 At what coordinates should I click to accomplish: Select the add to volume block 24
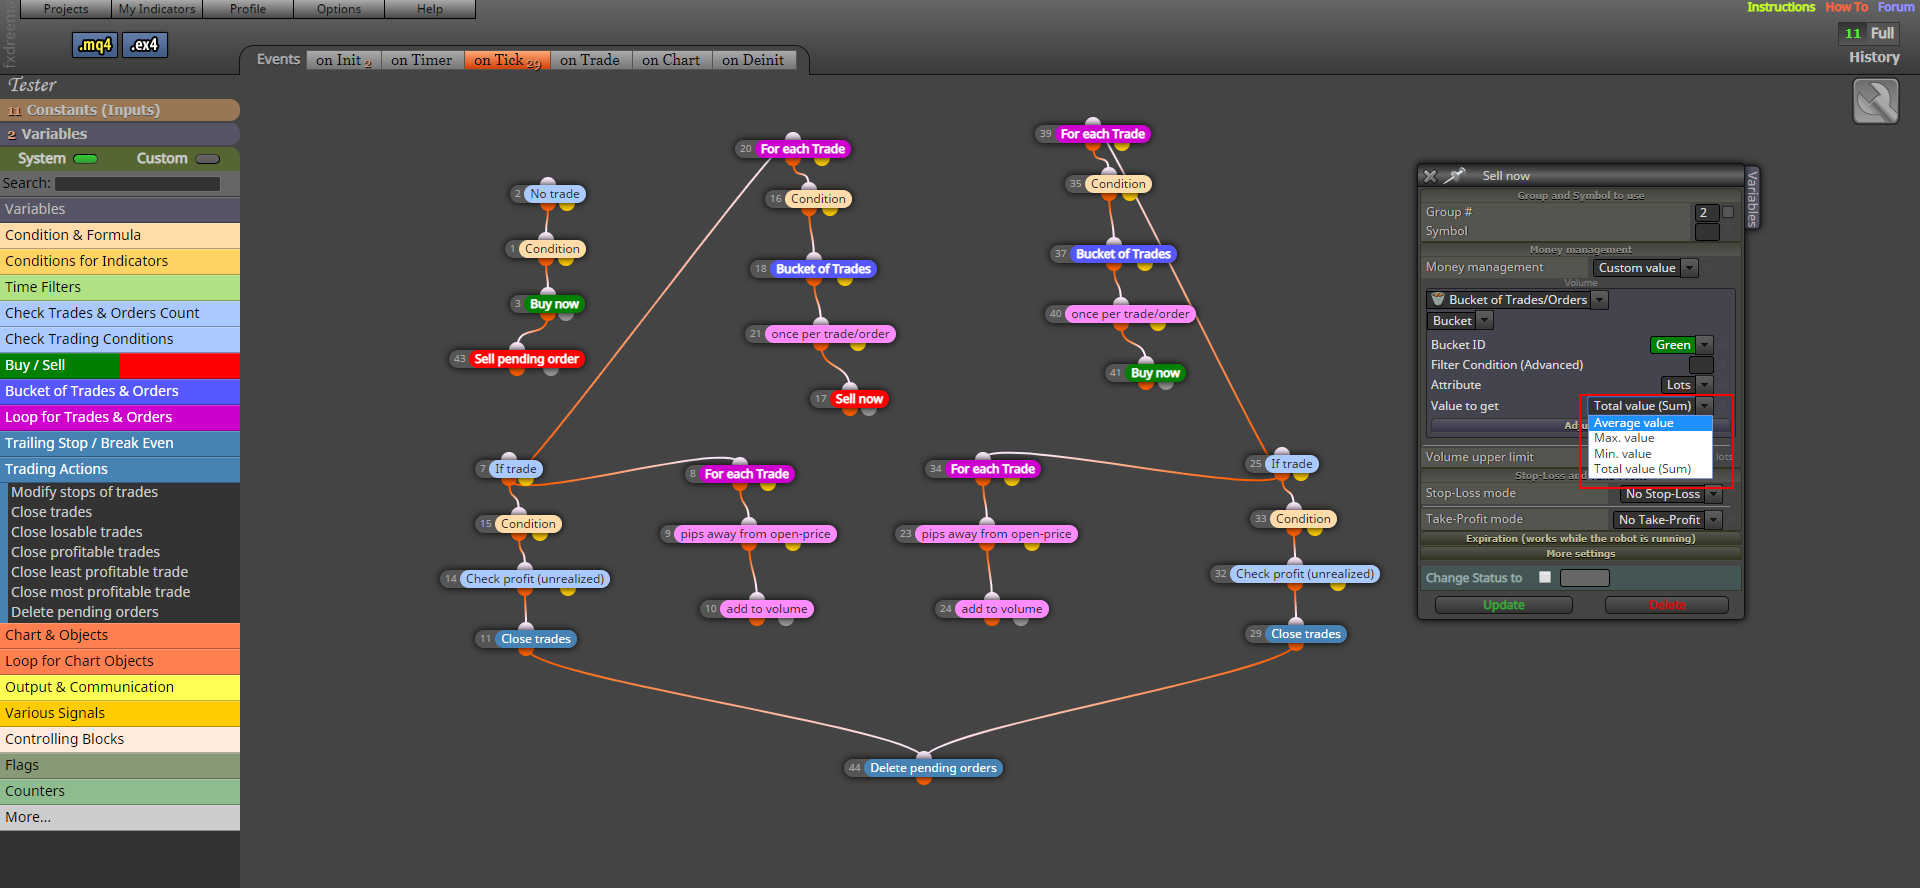click(x=1001, y=609)
